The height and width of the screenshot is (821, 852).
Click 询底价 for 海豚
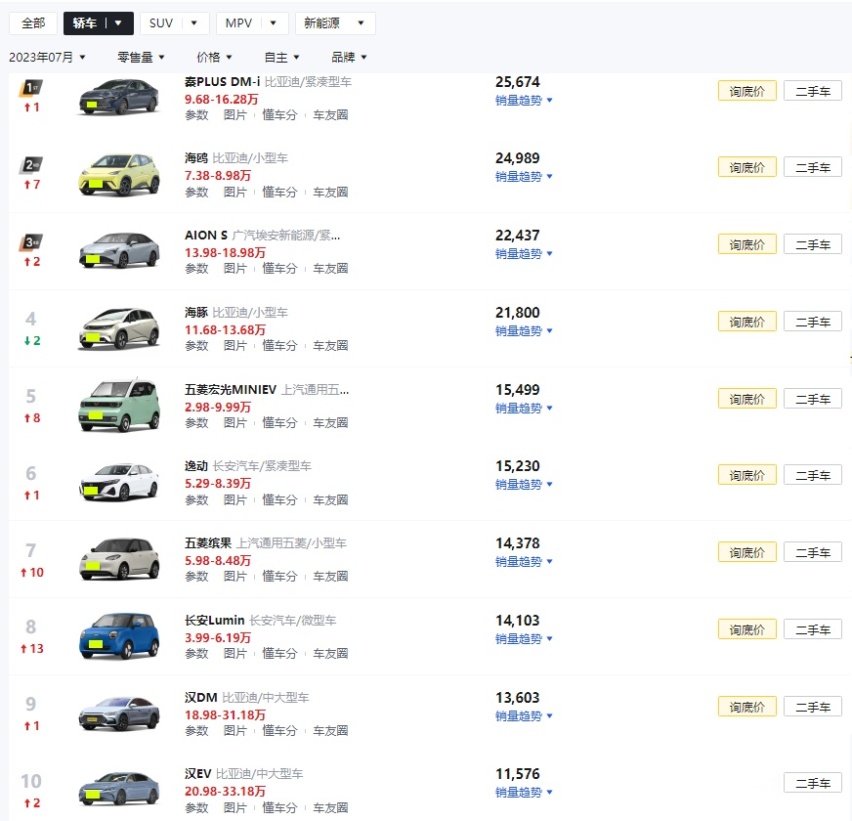[747, 322]
